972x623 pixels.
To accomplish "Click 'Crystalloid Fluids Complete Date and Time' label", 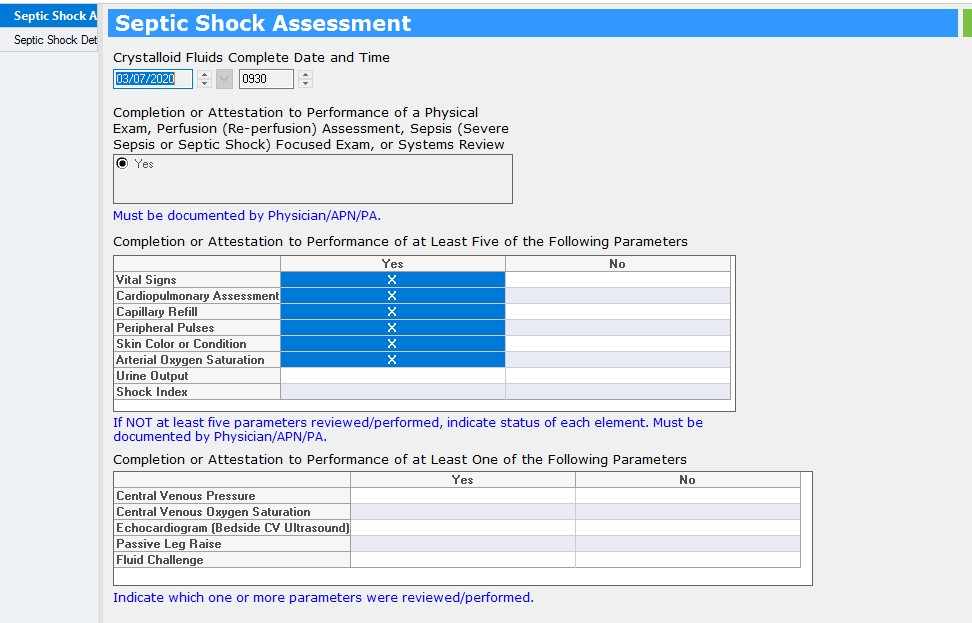I will click(x=251, y=58).
